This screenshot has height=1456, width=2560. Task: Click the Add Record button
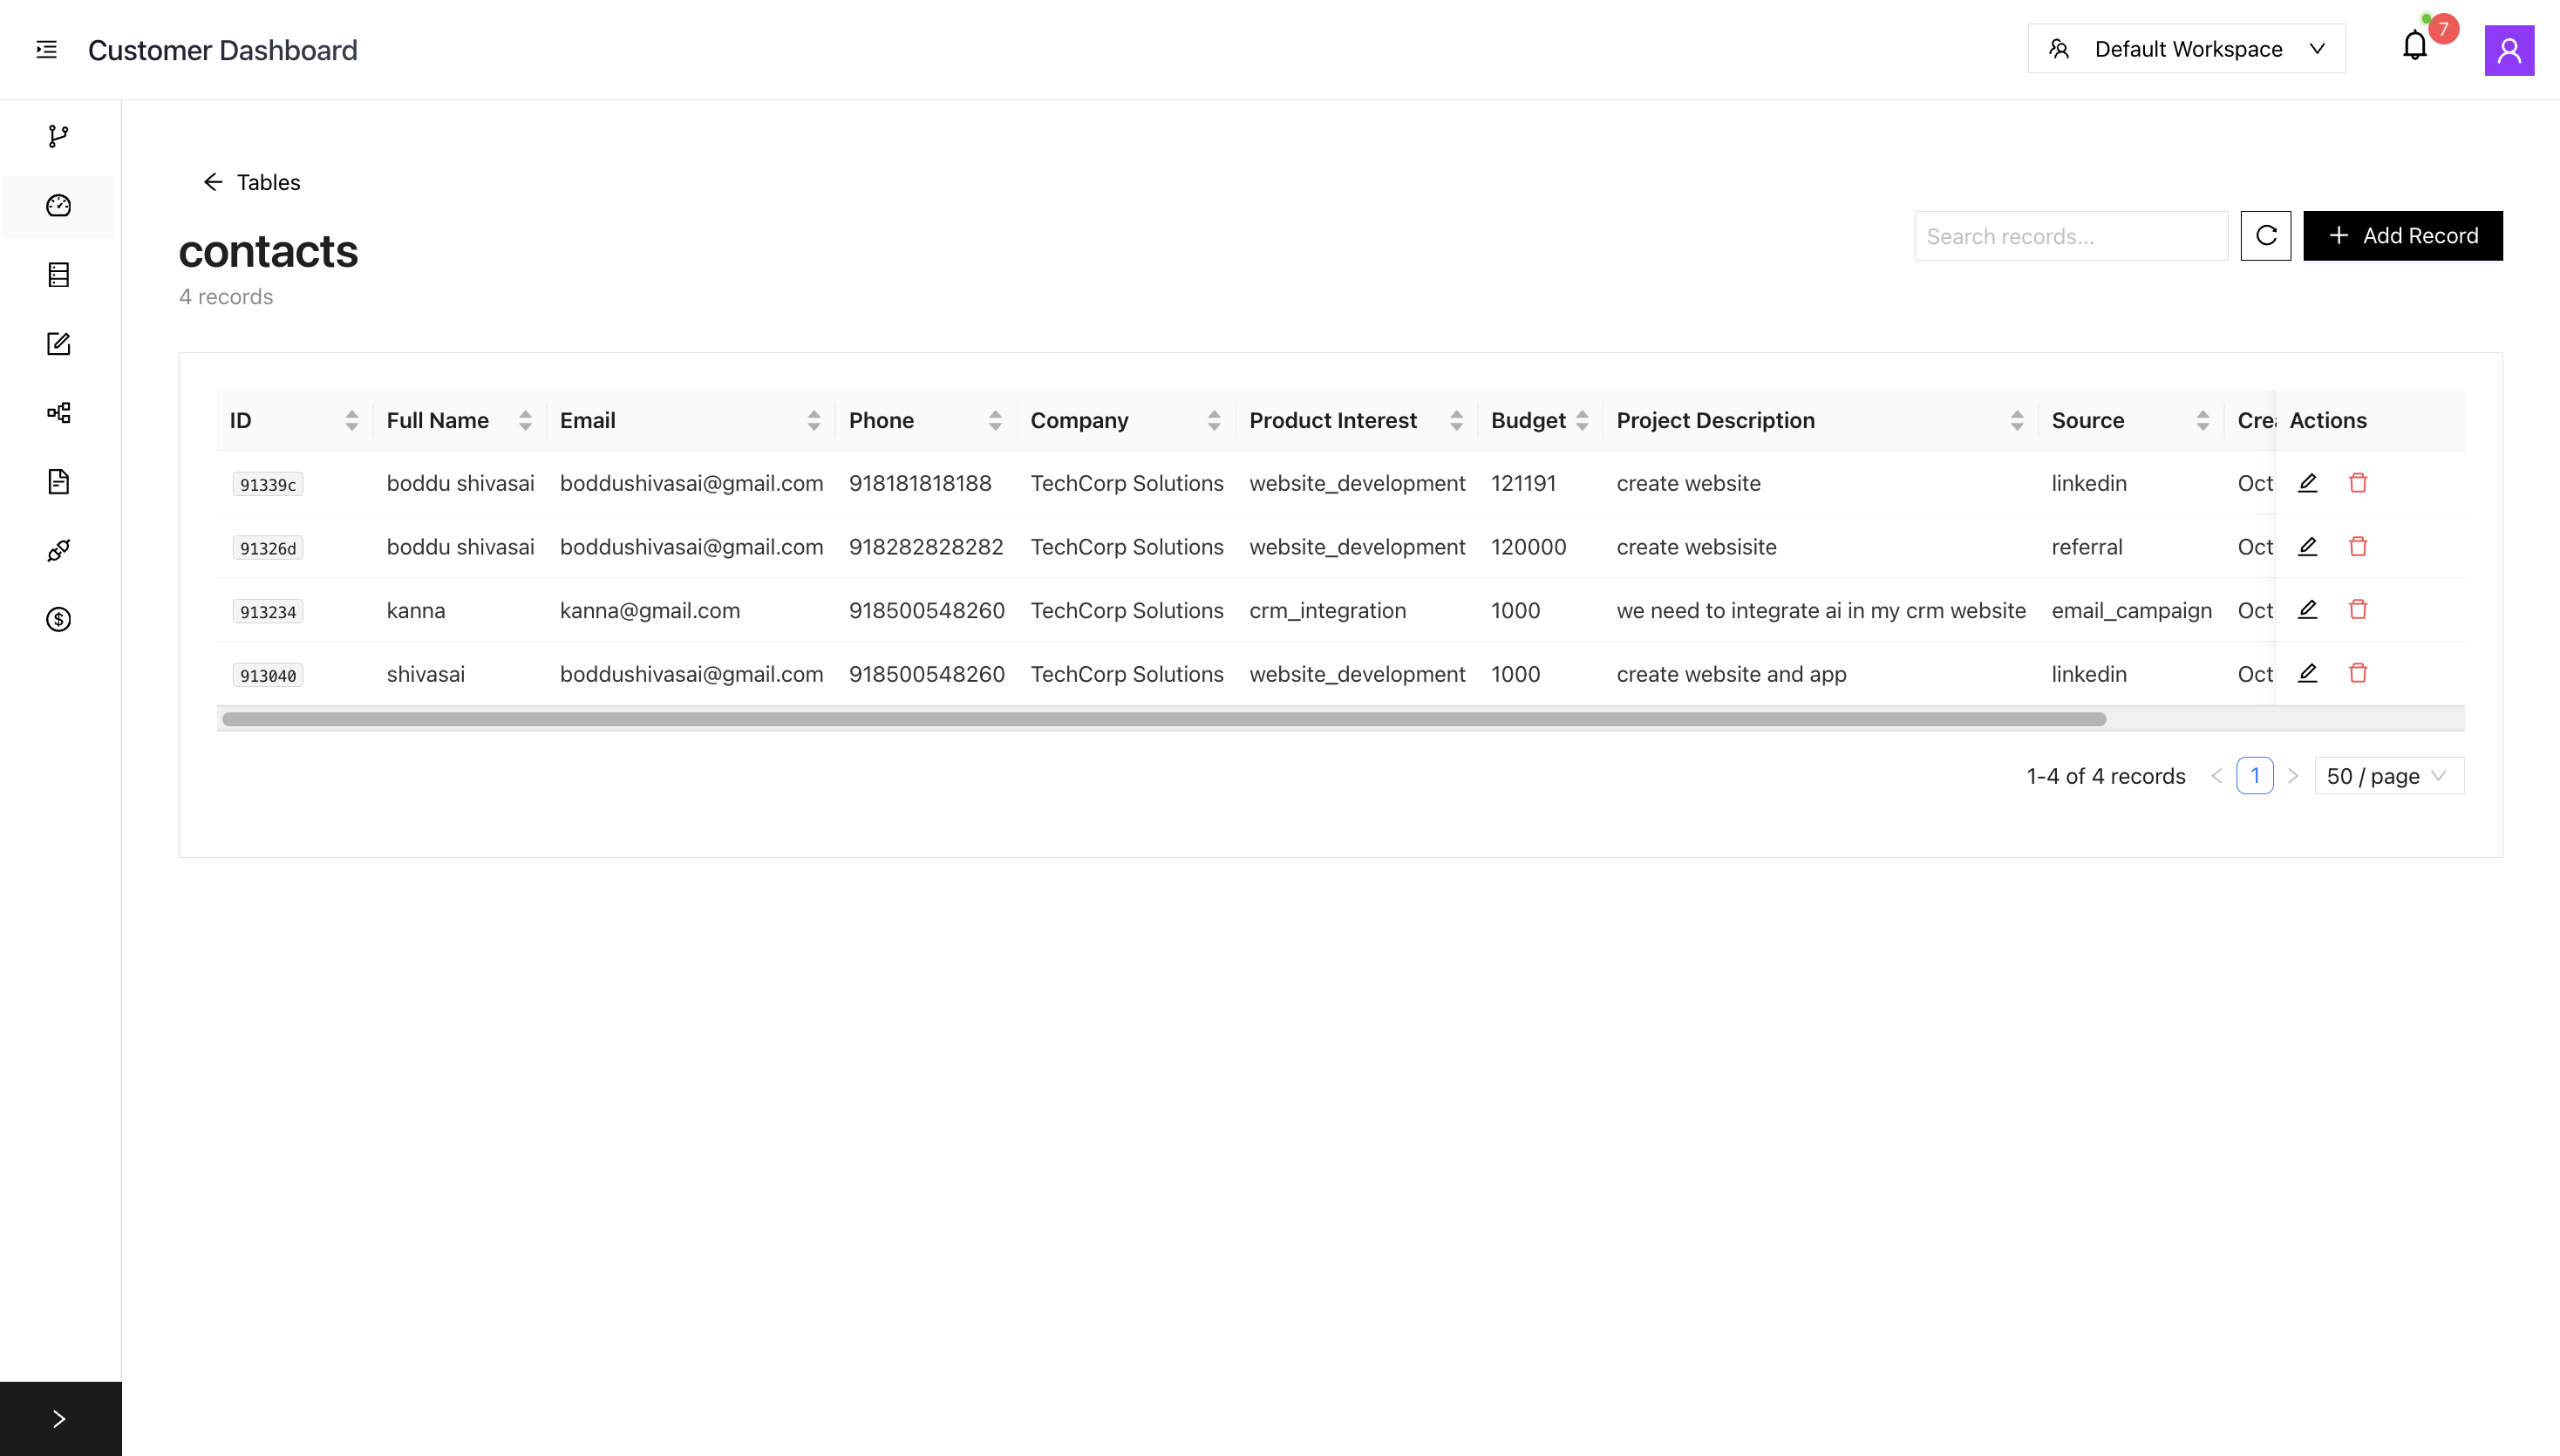pos(2402,236)
